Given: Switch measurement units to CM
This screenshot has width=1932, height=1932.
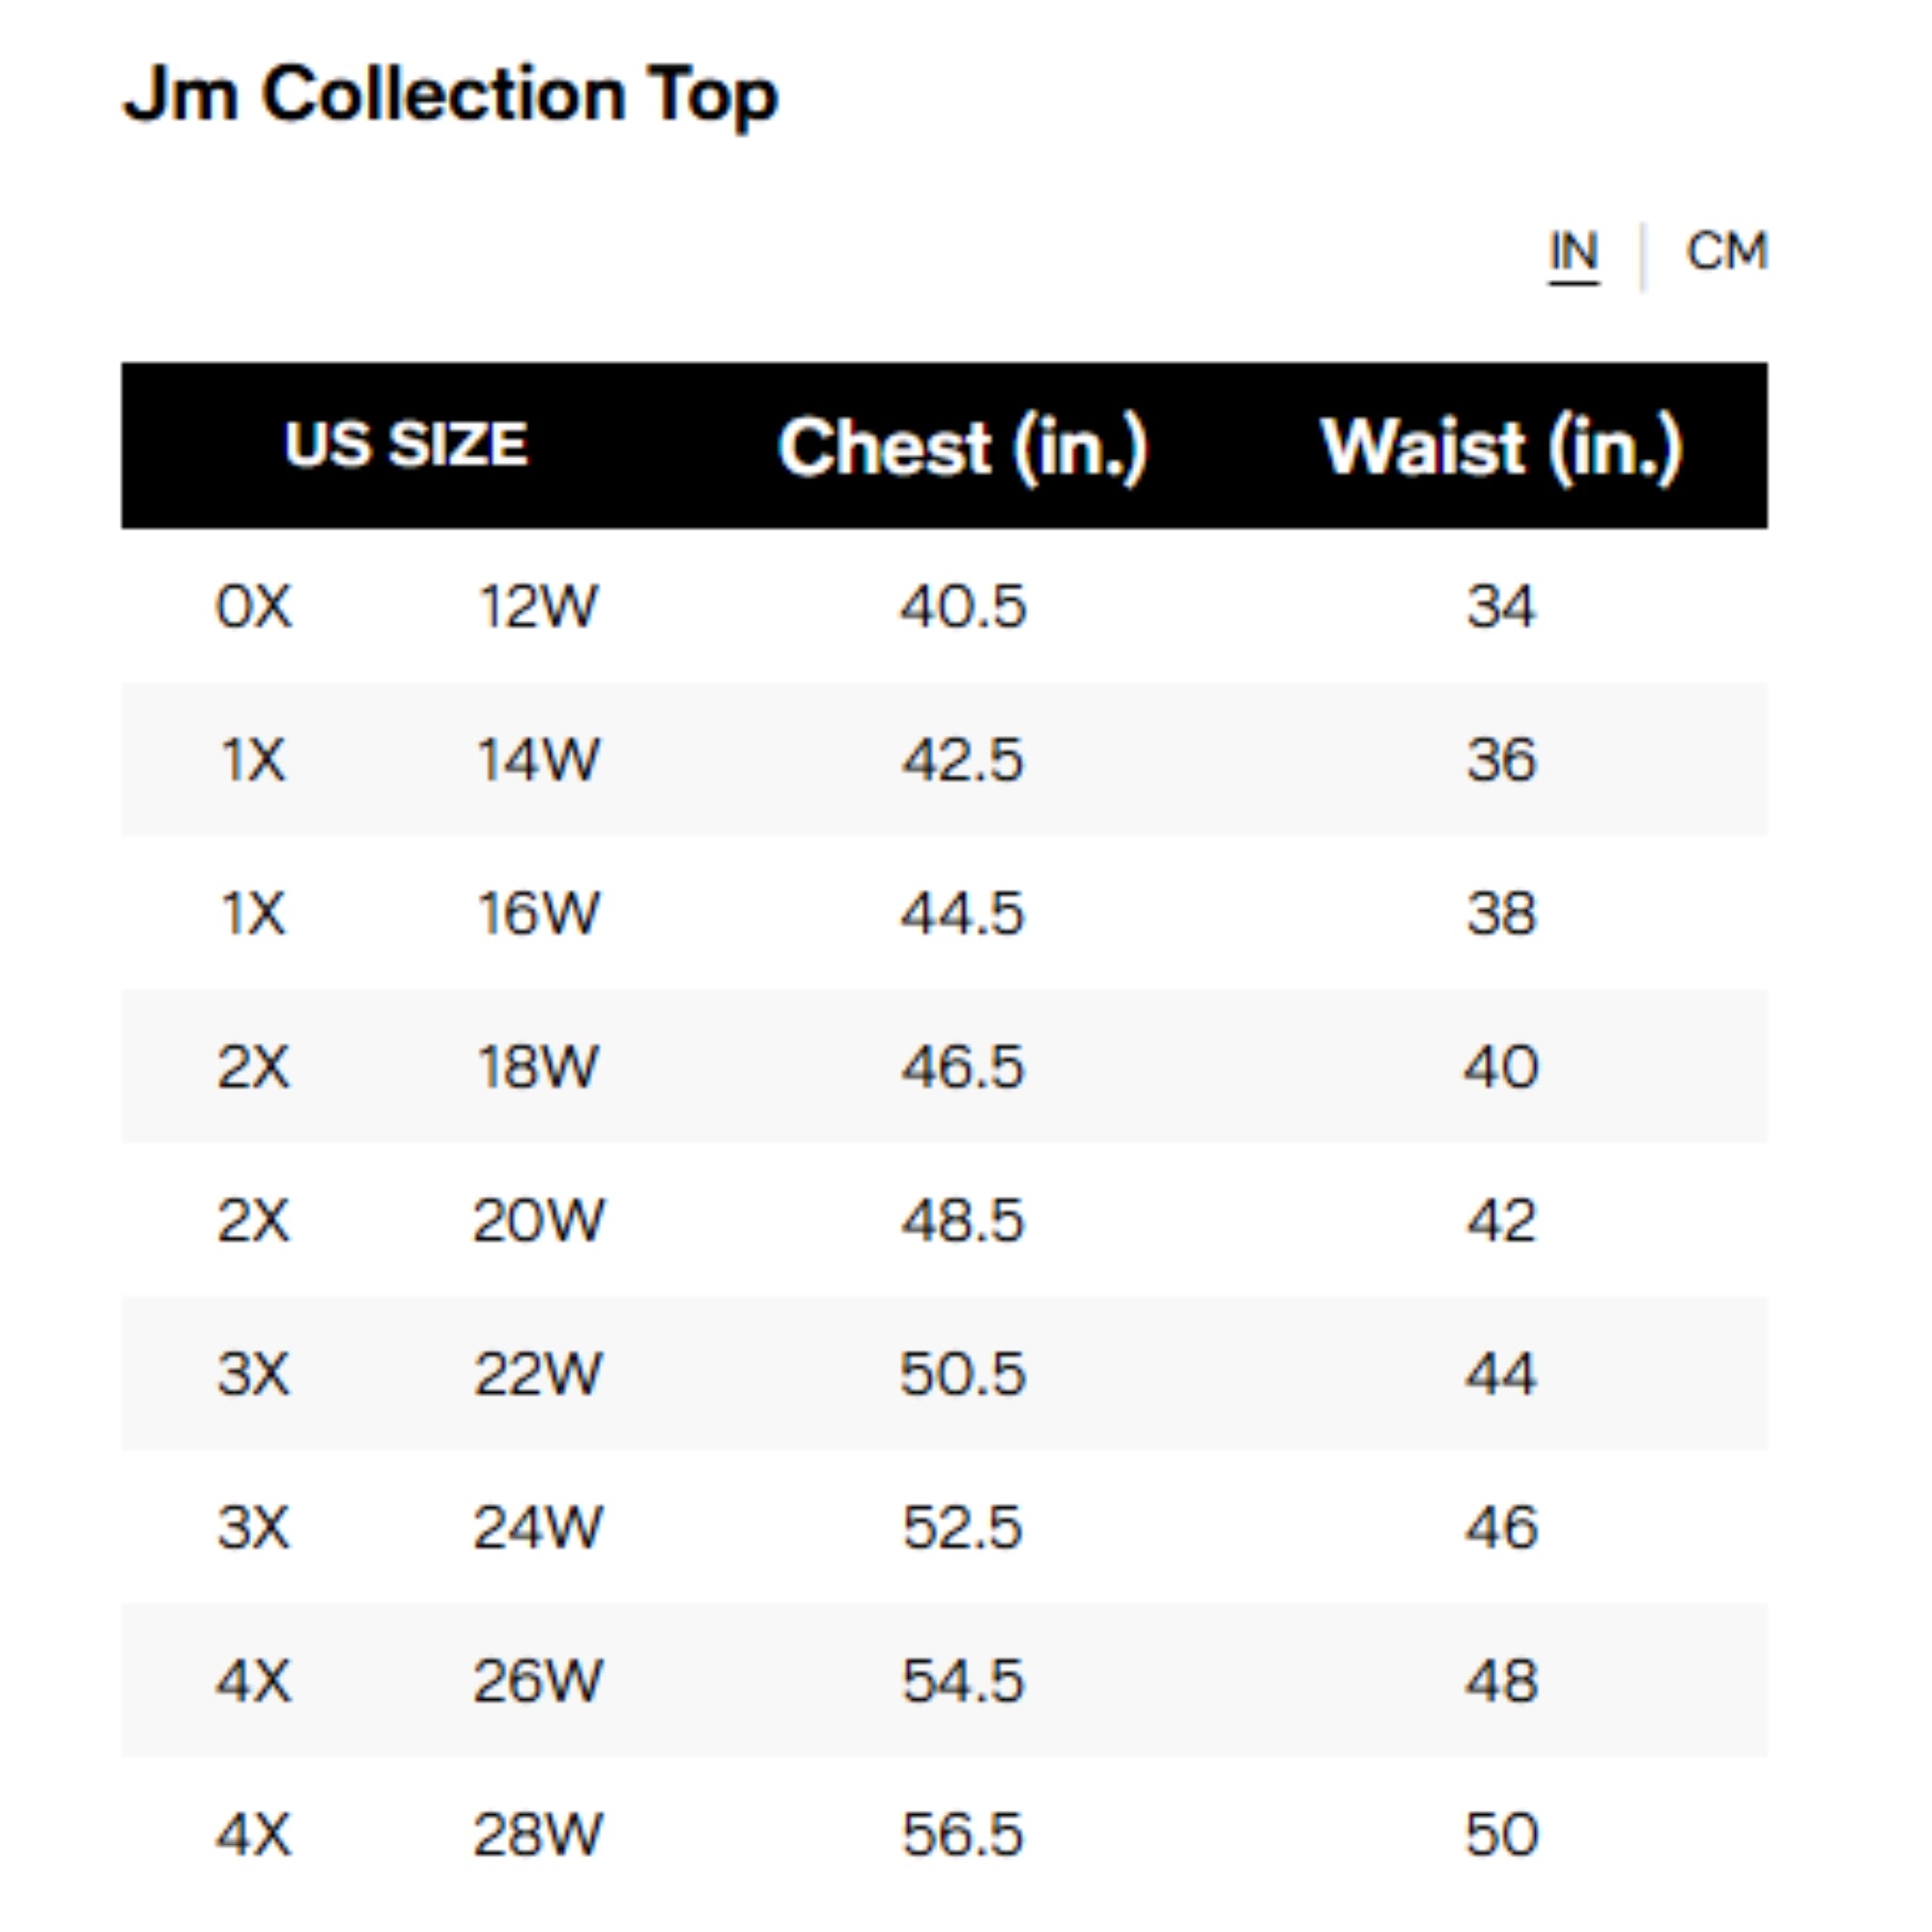Looking at the screenshot, I should (1727, 252).
